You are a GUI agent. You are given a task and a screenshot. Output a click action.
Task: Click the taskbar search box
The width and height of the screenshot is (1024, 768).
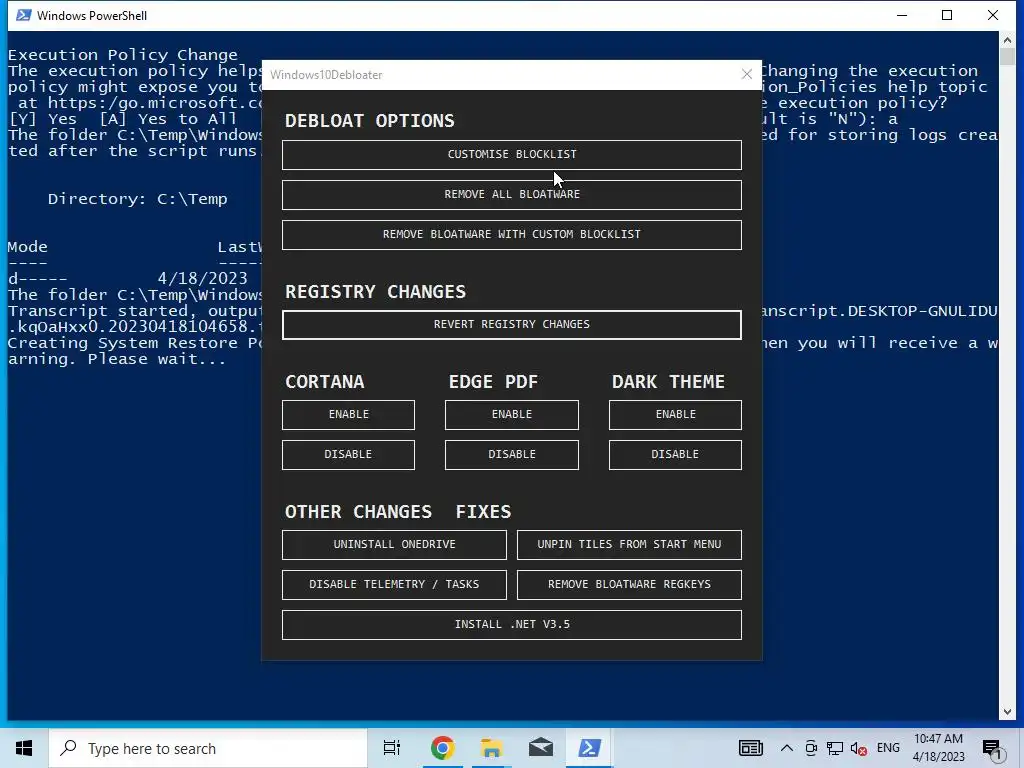[208, 748]
